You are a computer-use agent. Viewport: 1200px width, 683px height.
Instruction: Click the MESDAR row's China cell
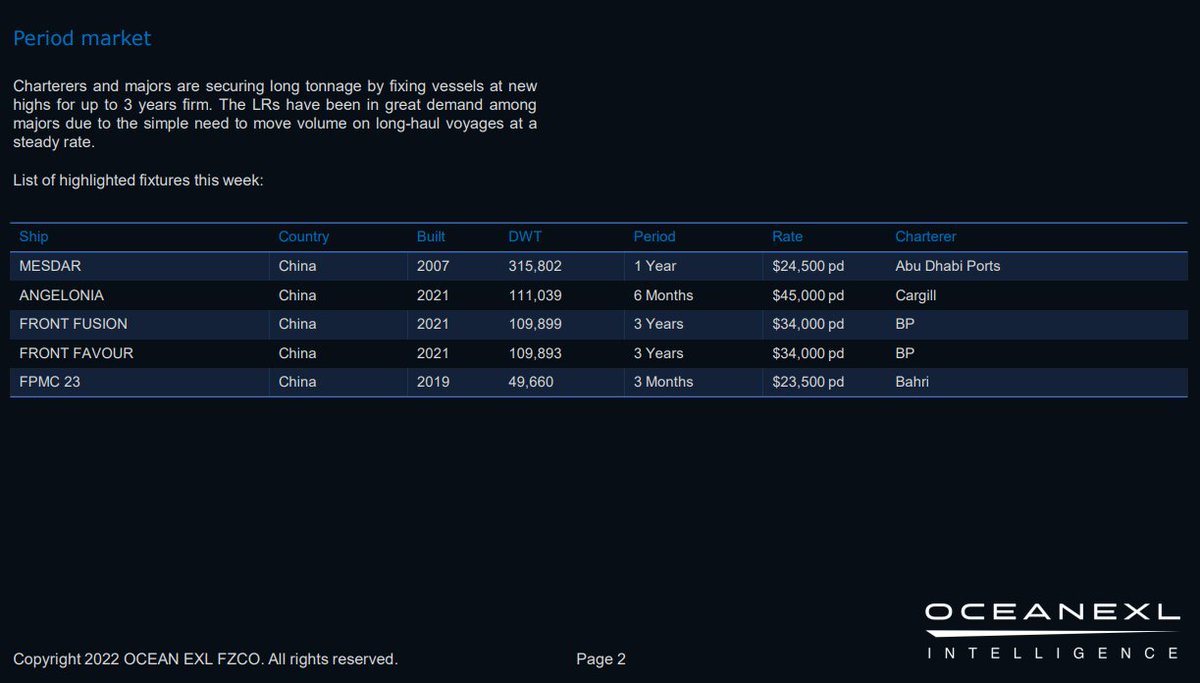297,266
